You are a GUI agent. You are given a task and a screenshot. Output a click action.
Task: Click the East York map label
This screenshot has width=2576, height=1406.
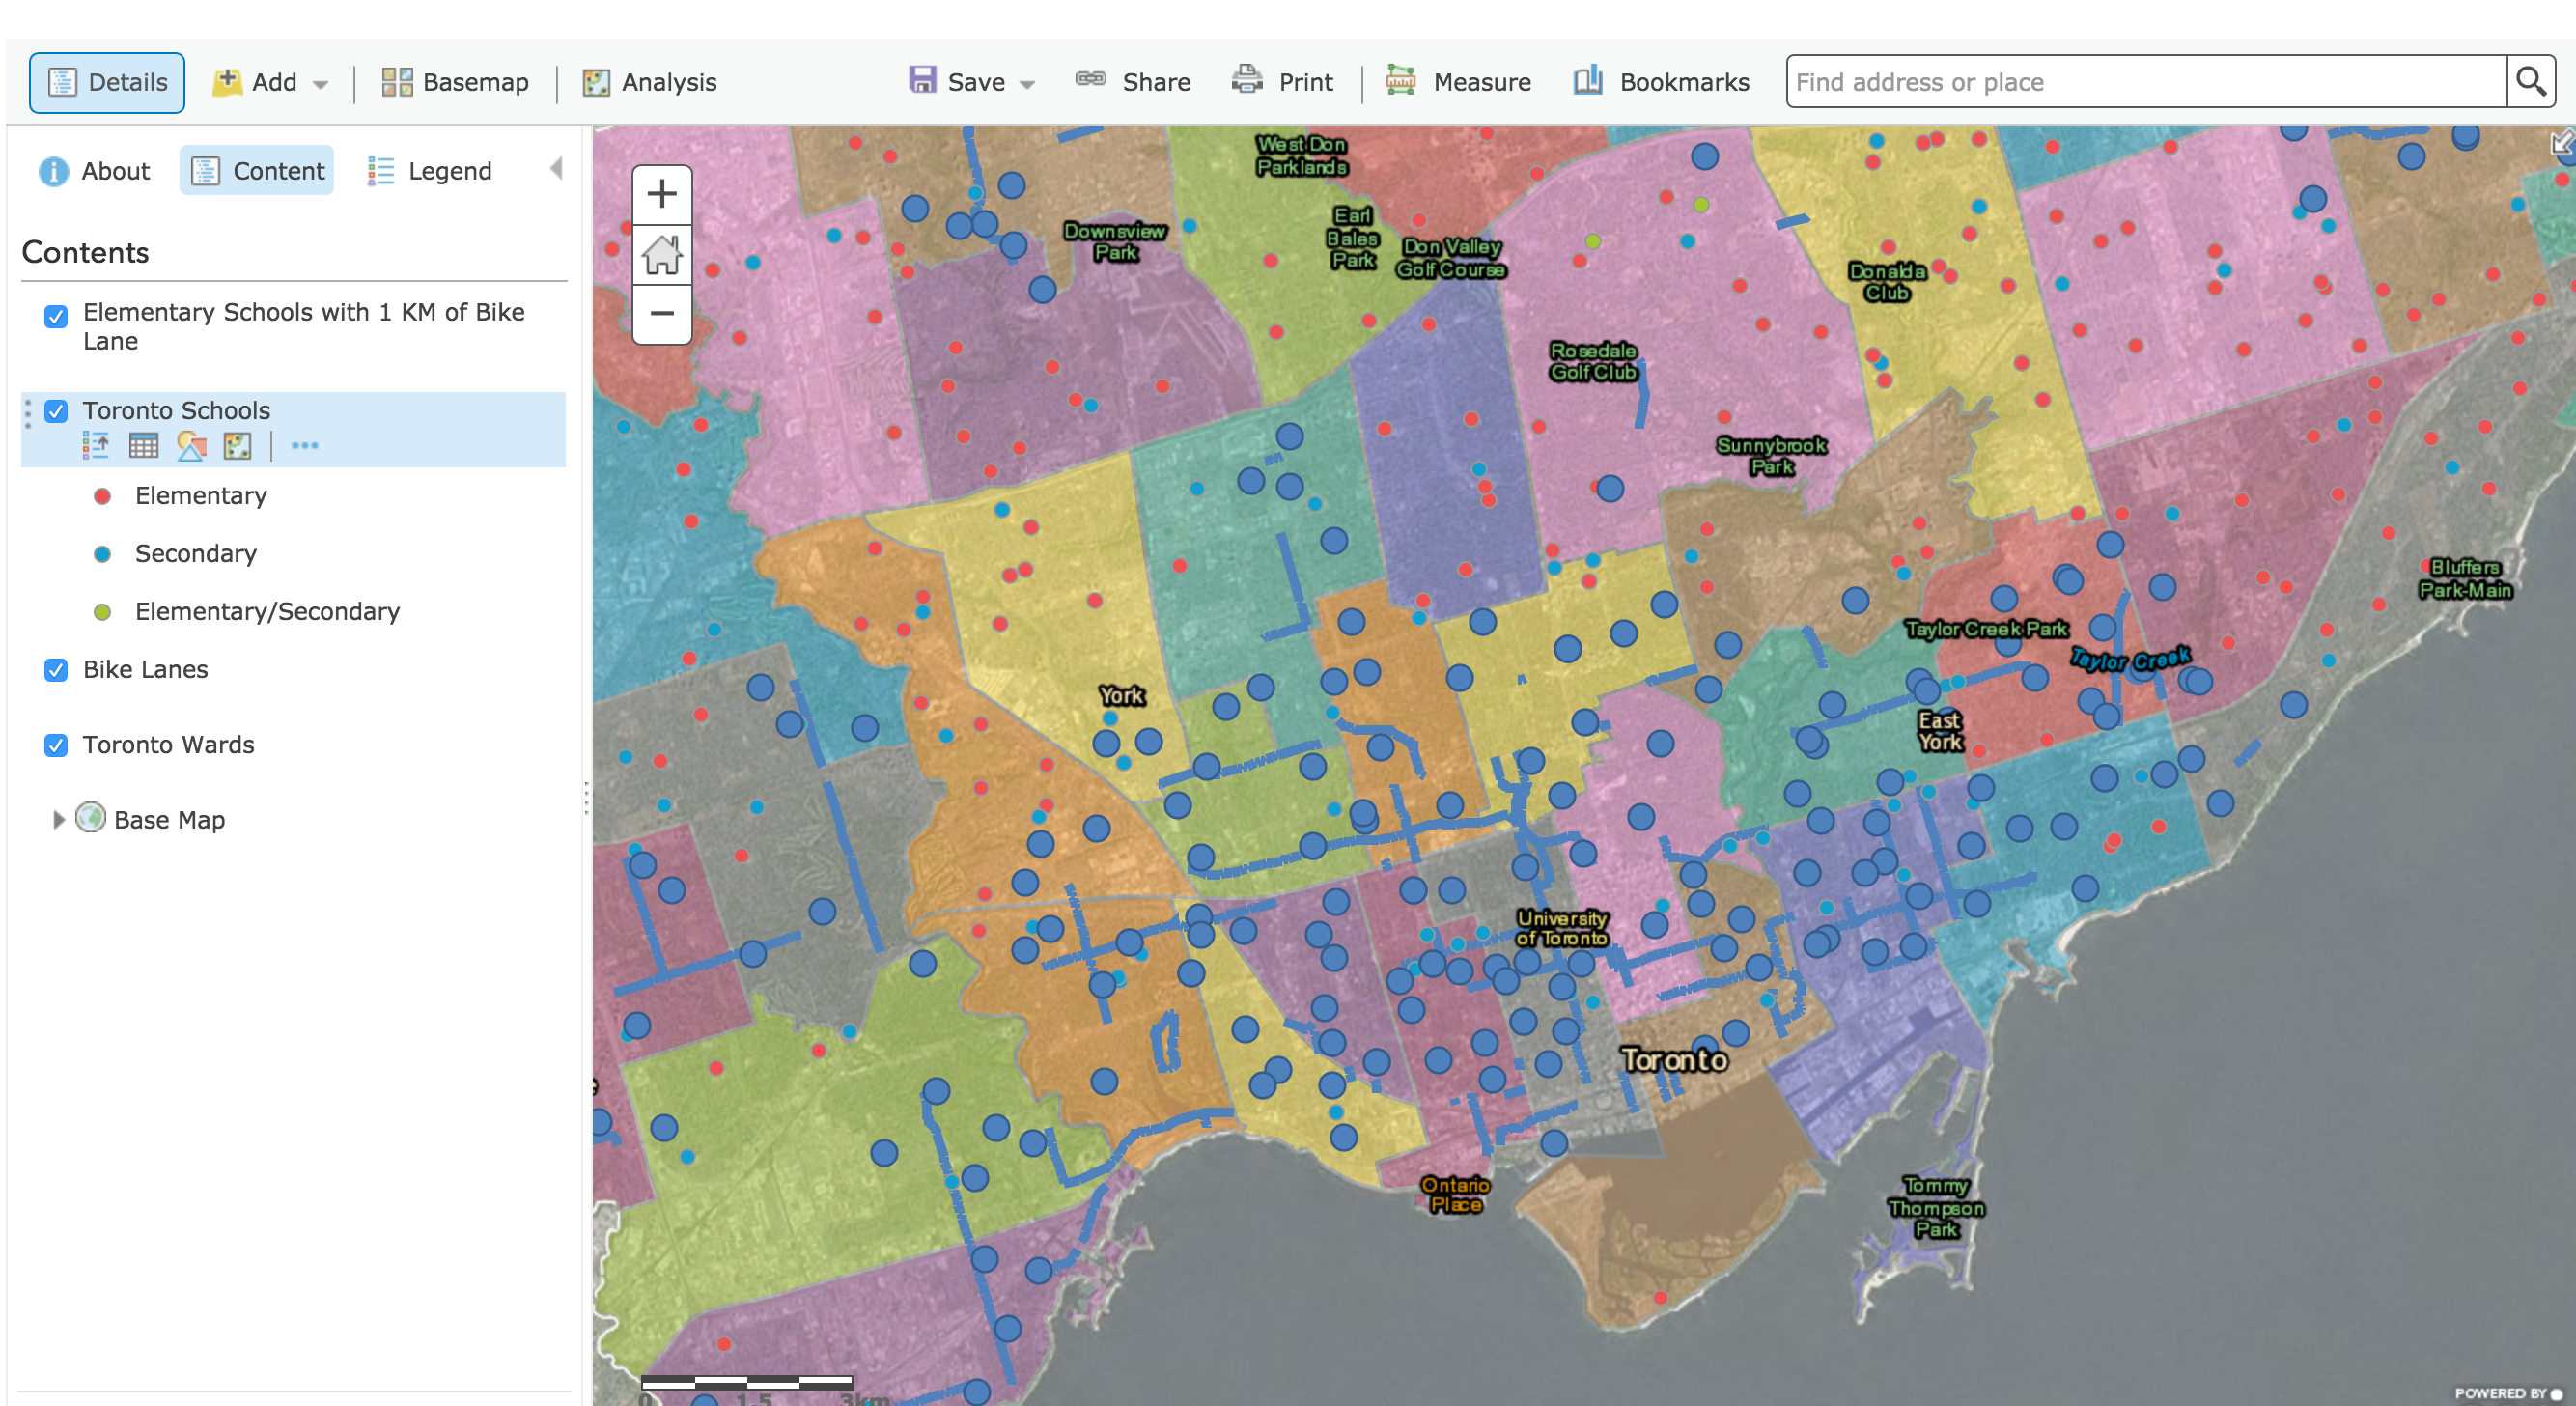(1940, 731)
